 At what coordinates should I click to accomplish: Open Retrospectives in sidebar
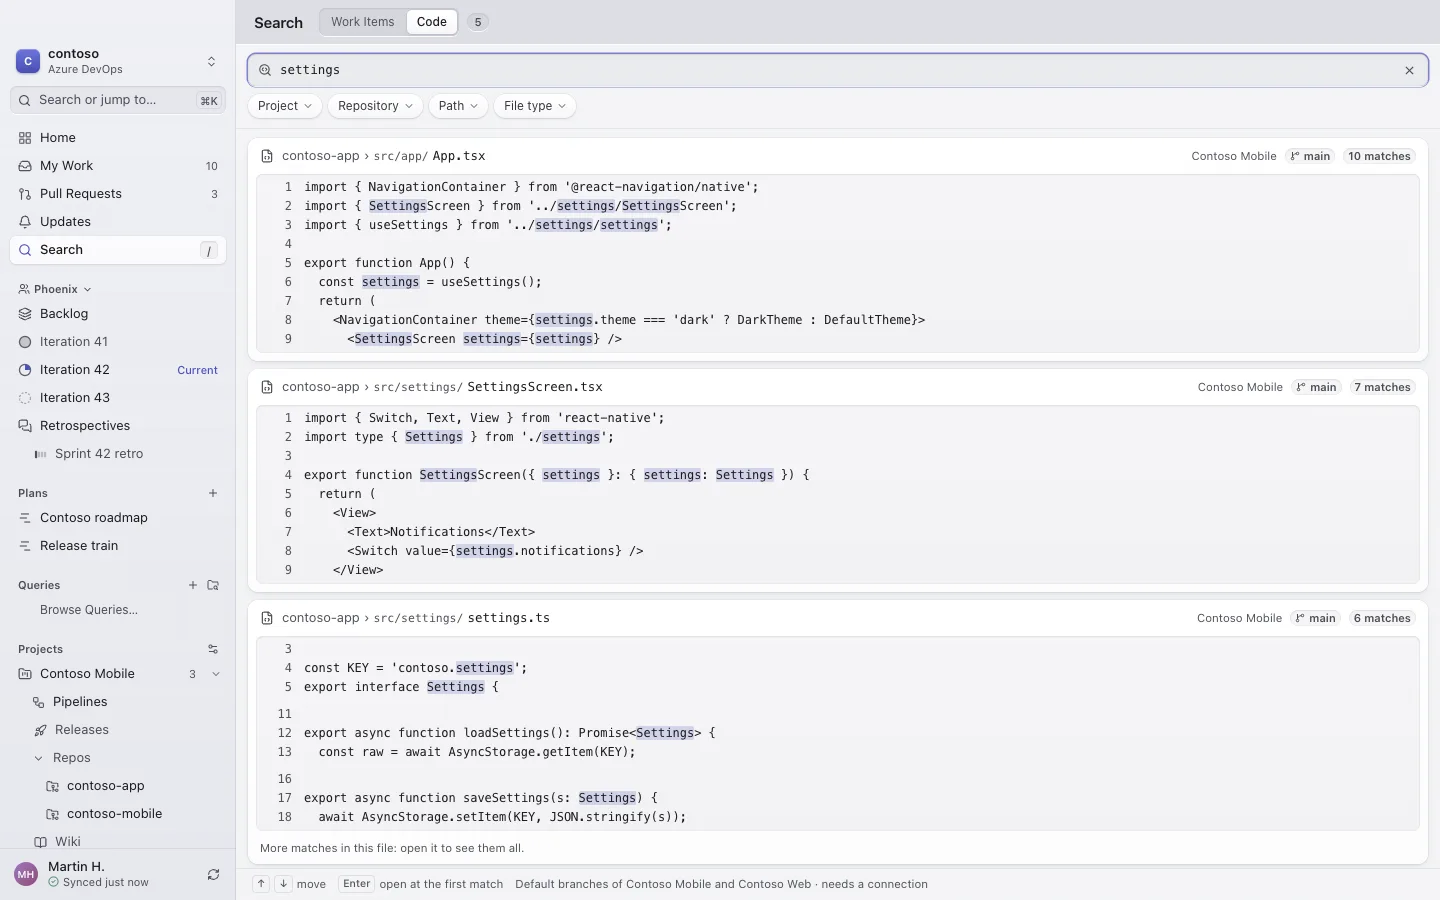(x=118, y=426)
